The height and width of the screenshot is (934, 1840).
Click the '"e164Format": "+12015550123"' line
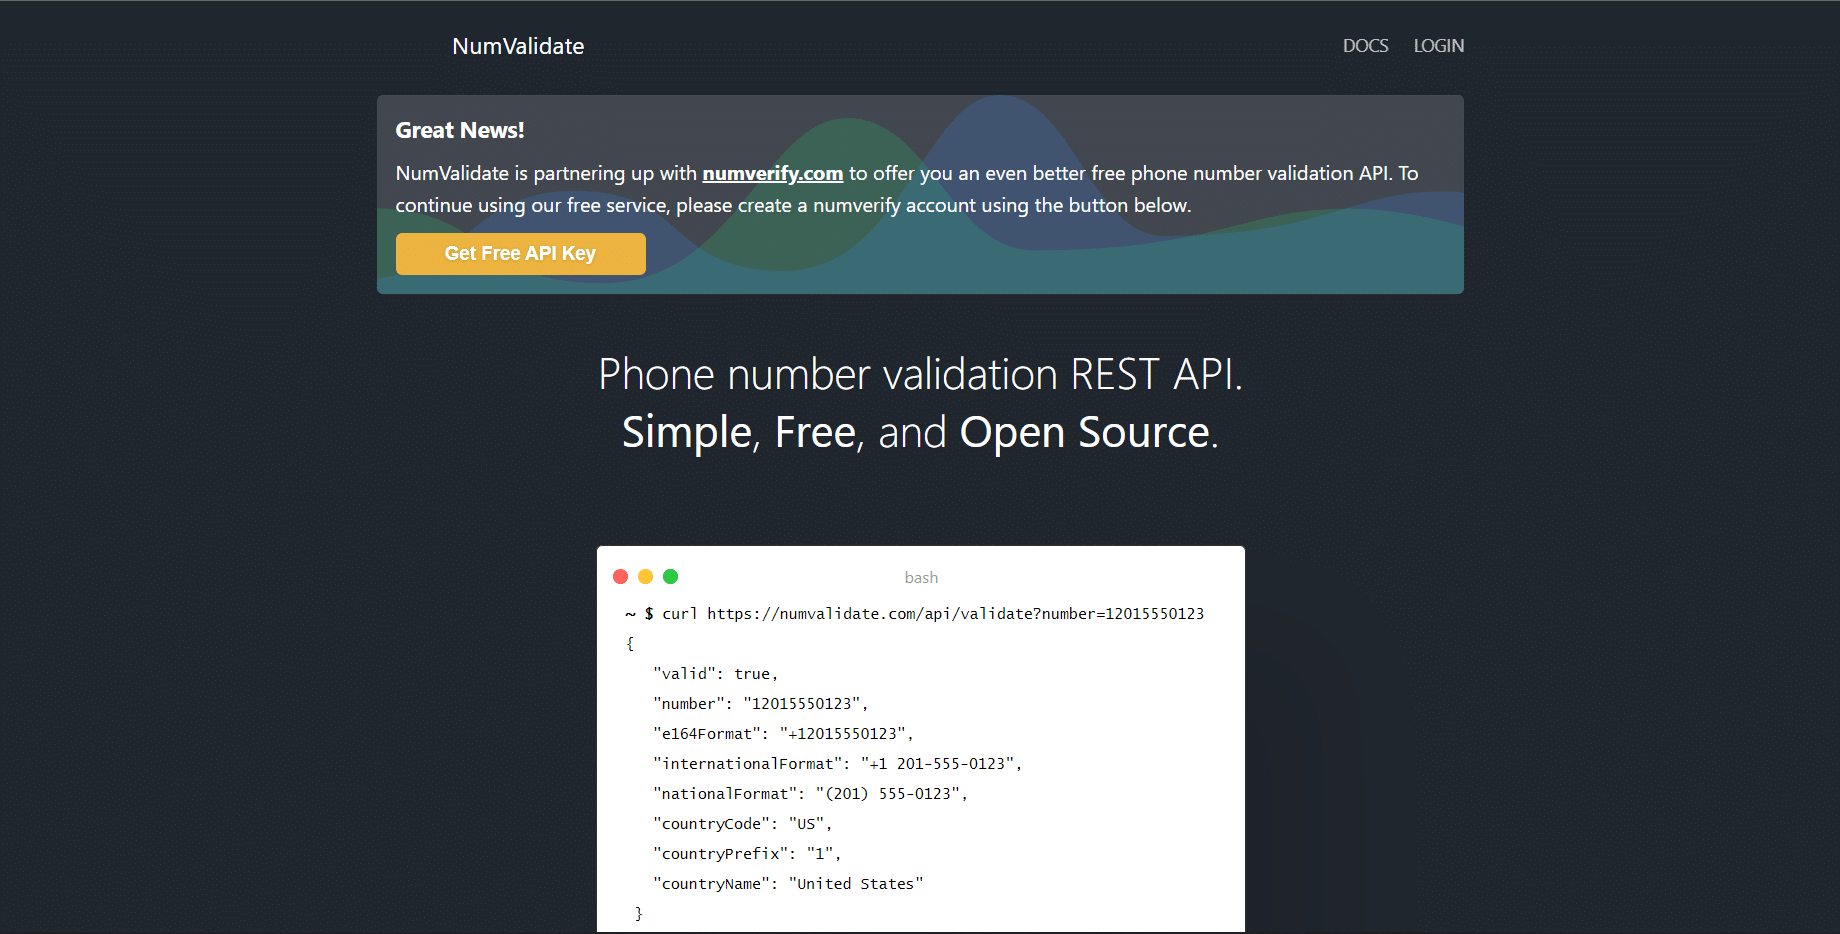[783, 734]
